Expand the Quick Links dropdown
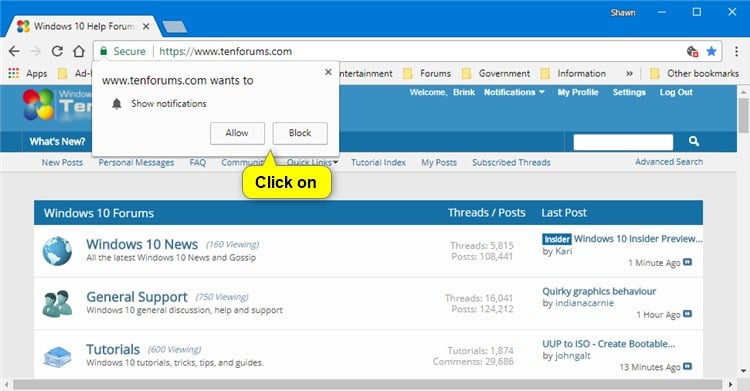This screenshot has height=391, width=750. 312,162
